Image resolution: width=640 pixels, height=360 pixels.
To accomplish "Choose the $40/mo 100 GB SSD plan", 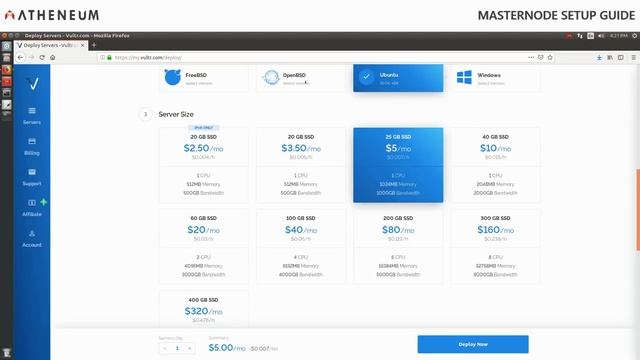I will coord(301,247).
